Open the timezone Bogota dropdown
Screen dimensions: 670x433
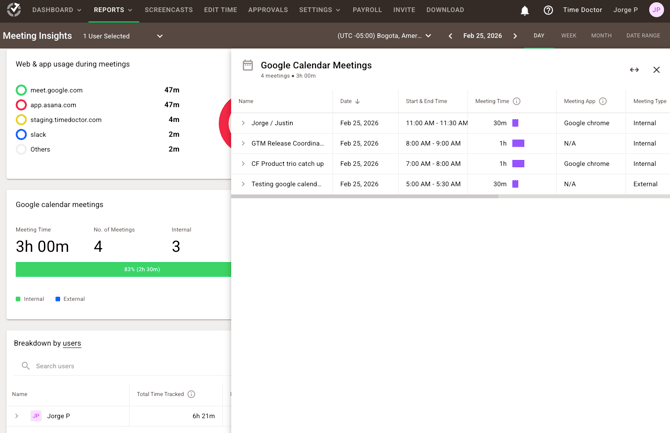tap(384, 36)
